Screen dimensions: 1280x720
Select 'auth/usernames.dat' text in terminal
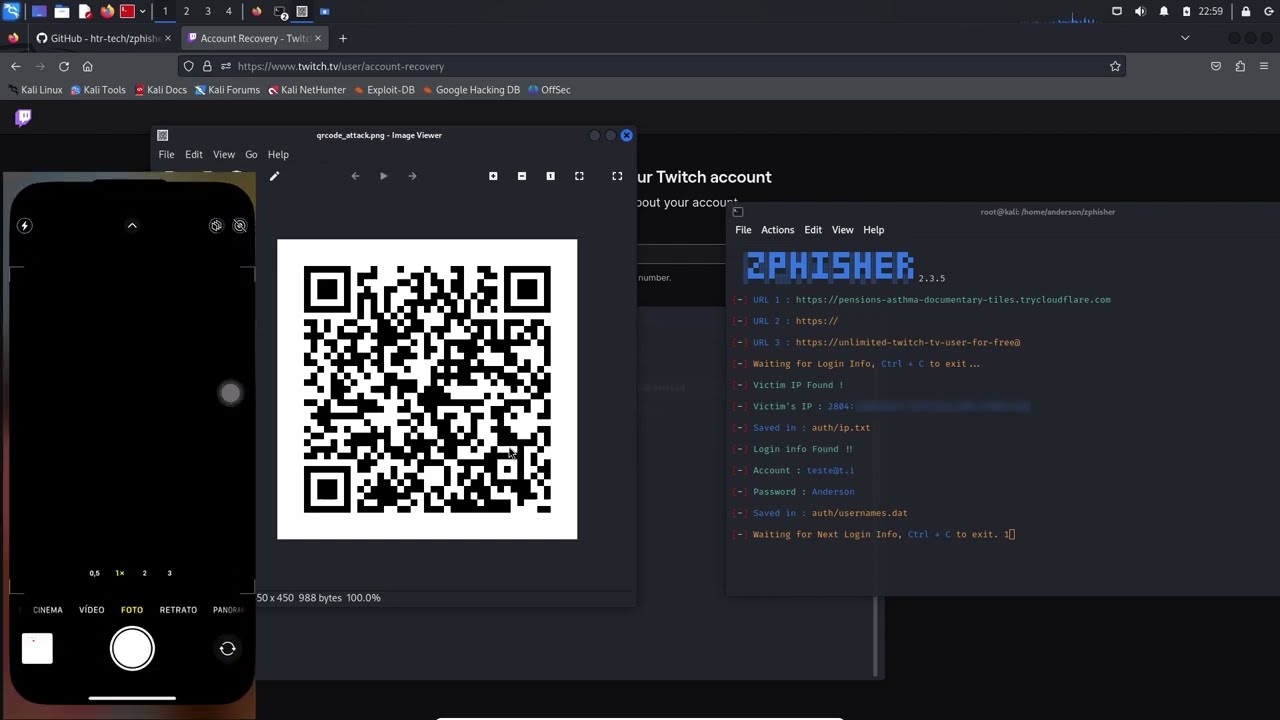tap(860, 513)
